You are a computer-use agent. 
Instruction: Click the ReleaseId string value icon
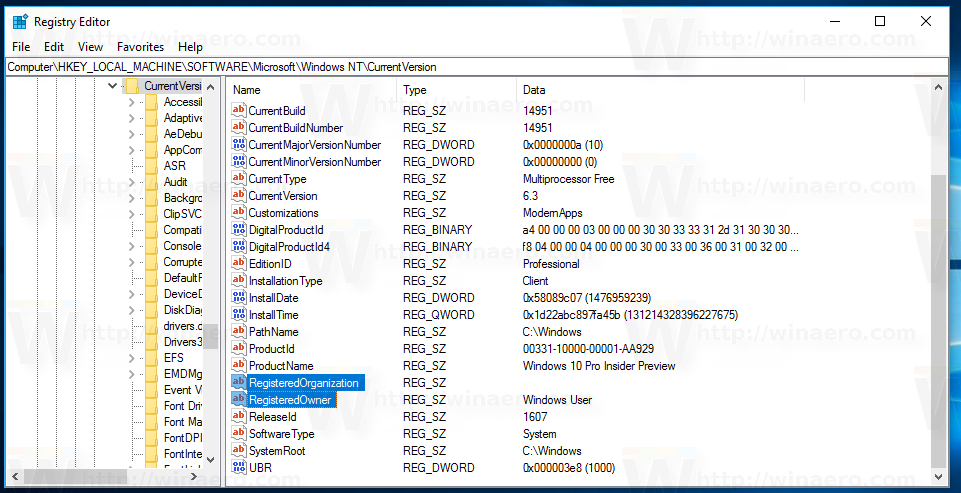click(238, 416)
